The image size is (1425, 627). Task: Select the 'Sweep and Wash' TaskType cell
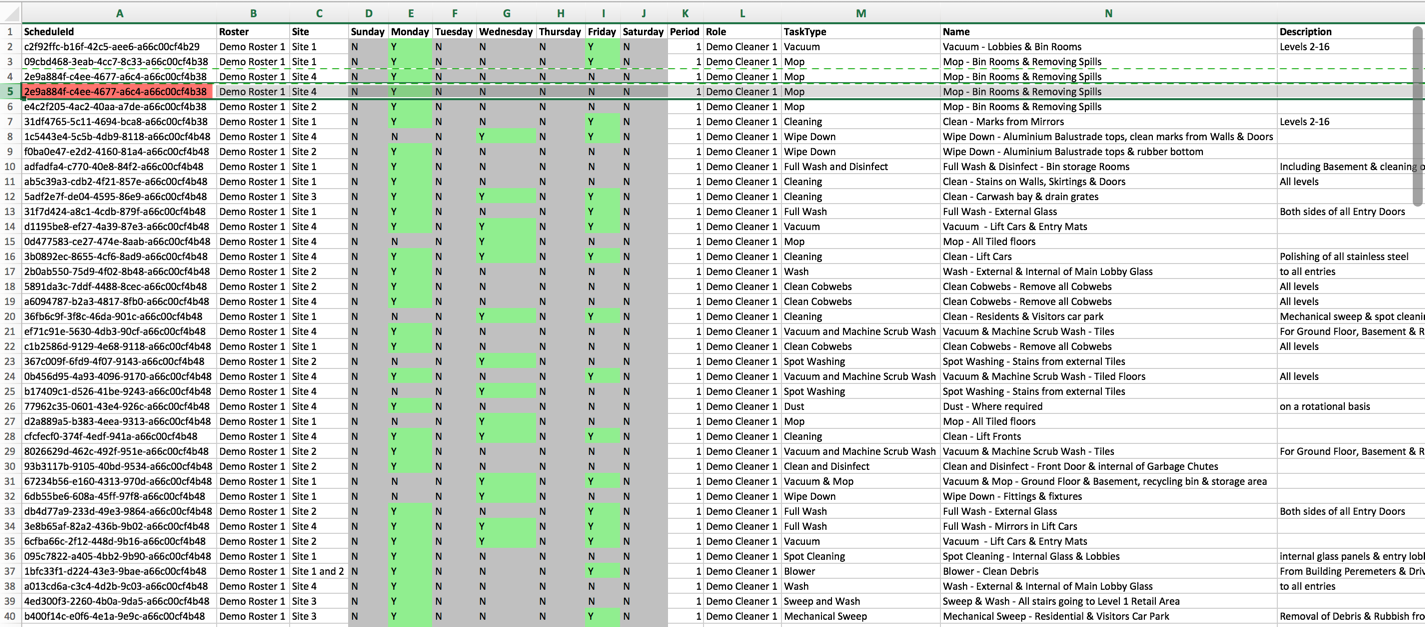click(859, 601)
